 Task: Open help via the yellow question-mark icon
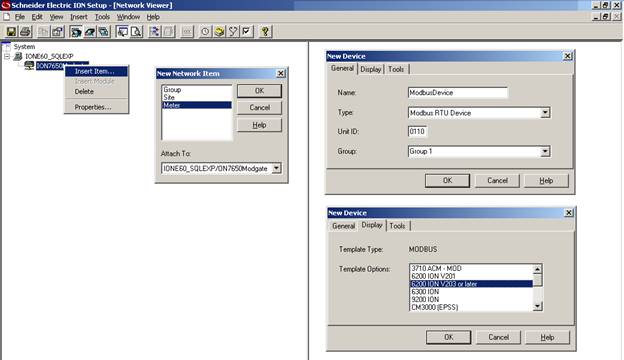coord(265,31)
